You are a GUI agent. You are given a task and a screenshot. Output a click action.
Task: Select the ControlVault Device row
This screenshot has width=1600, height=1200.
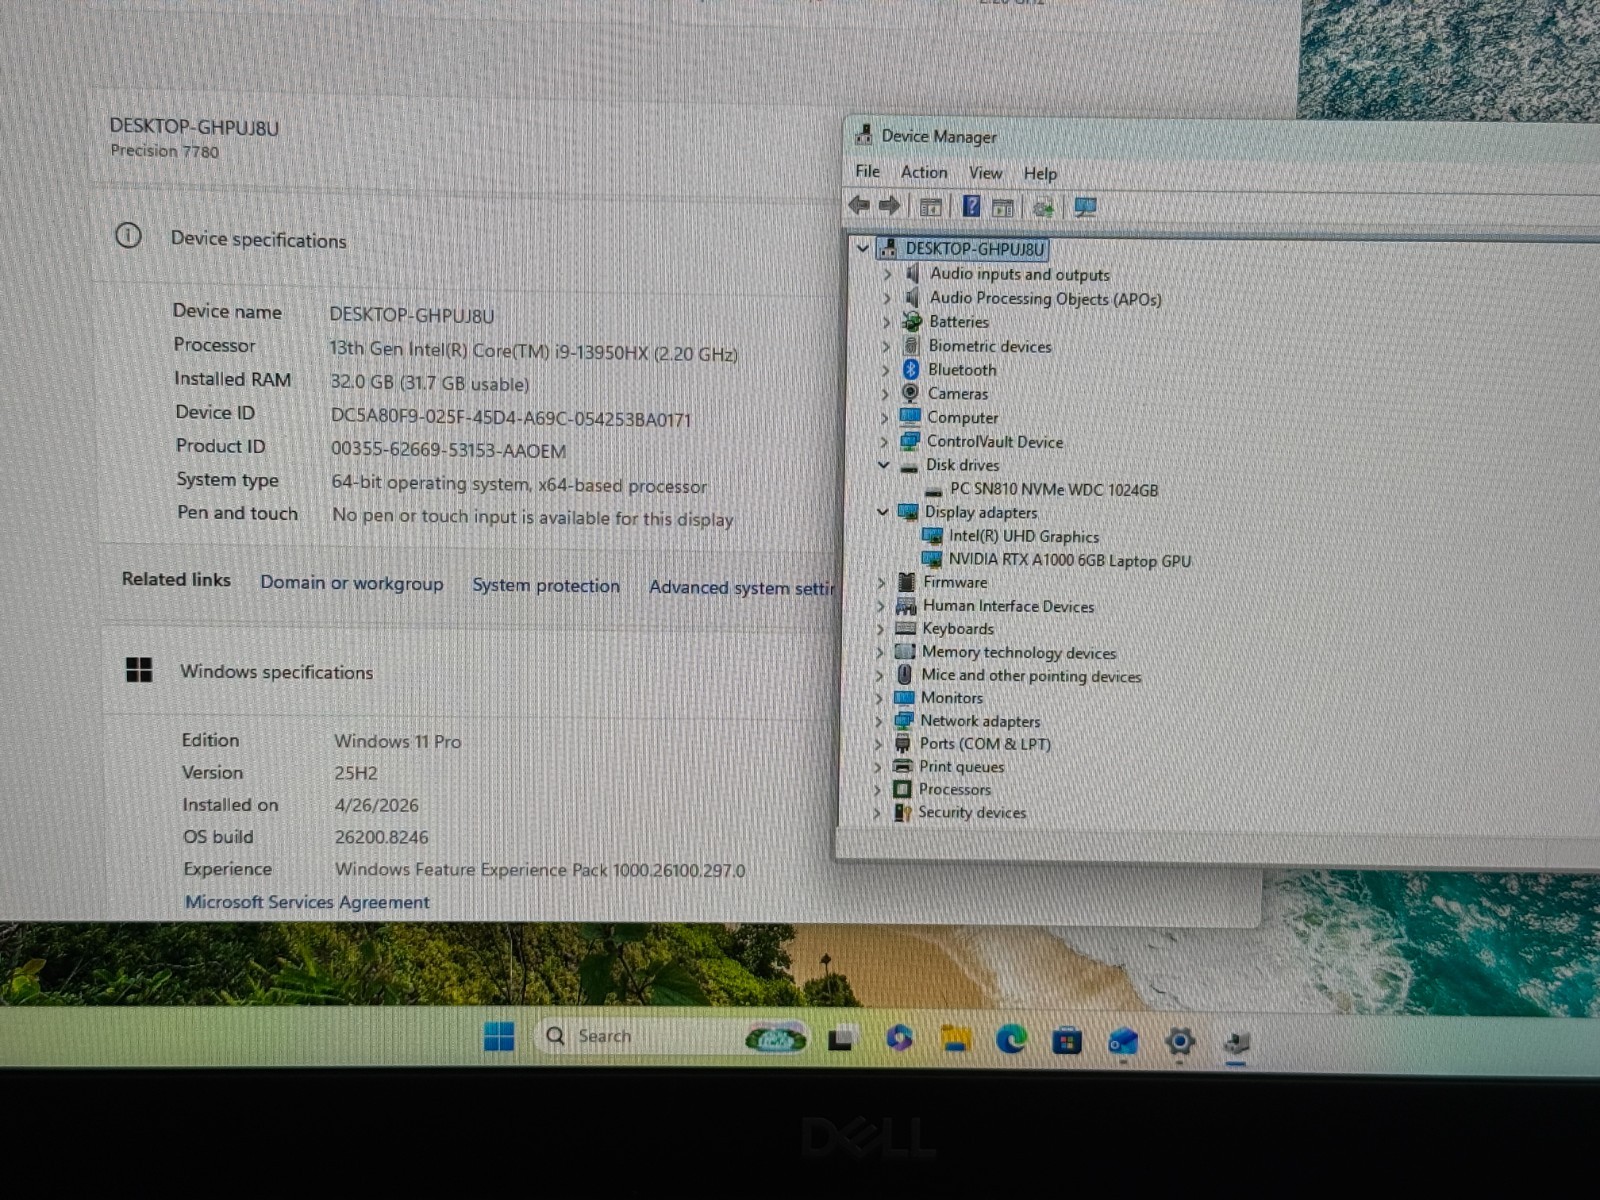994,441
